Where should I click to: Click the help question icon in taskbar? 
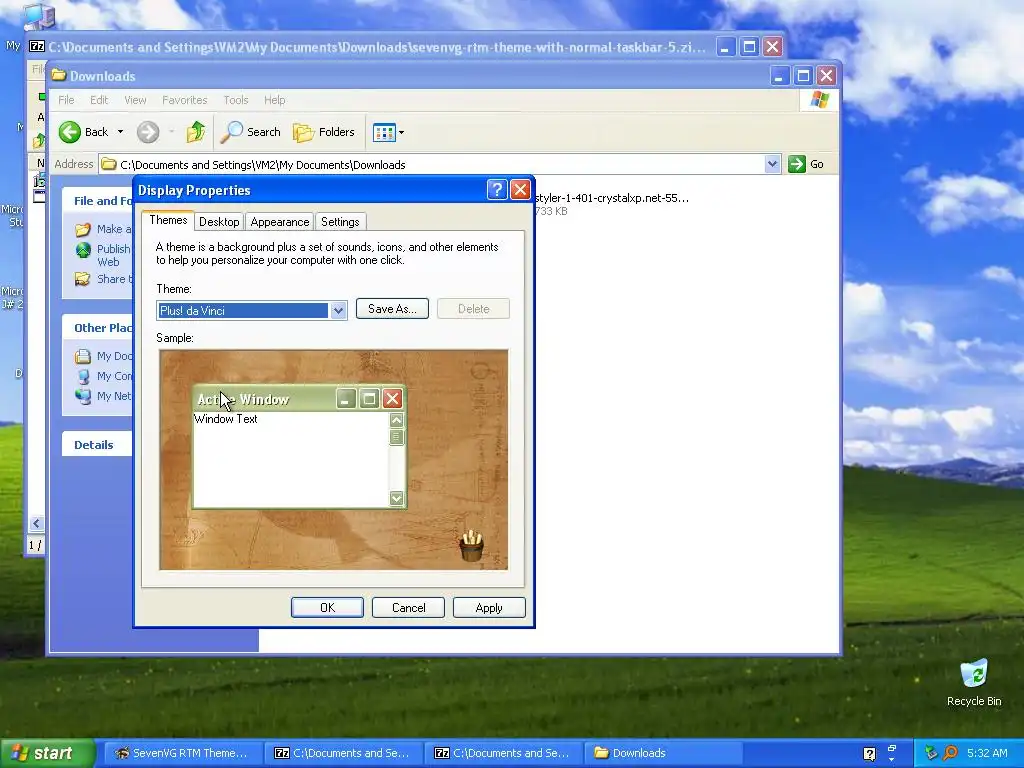point(869,754)
